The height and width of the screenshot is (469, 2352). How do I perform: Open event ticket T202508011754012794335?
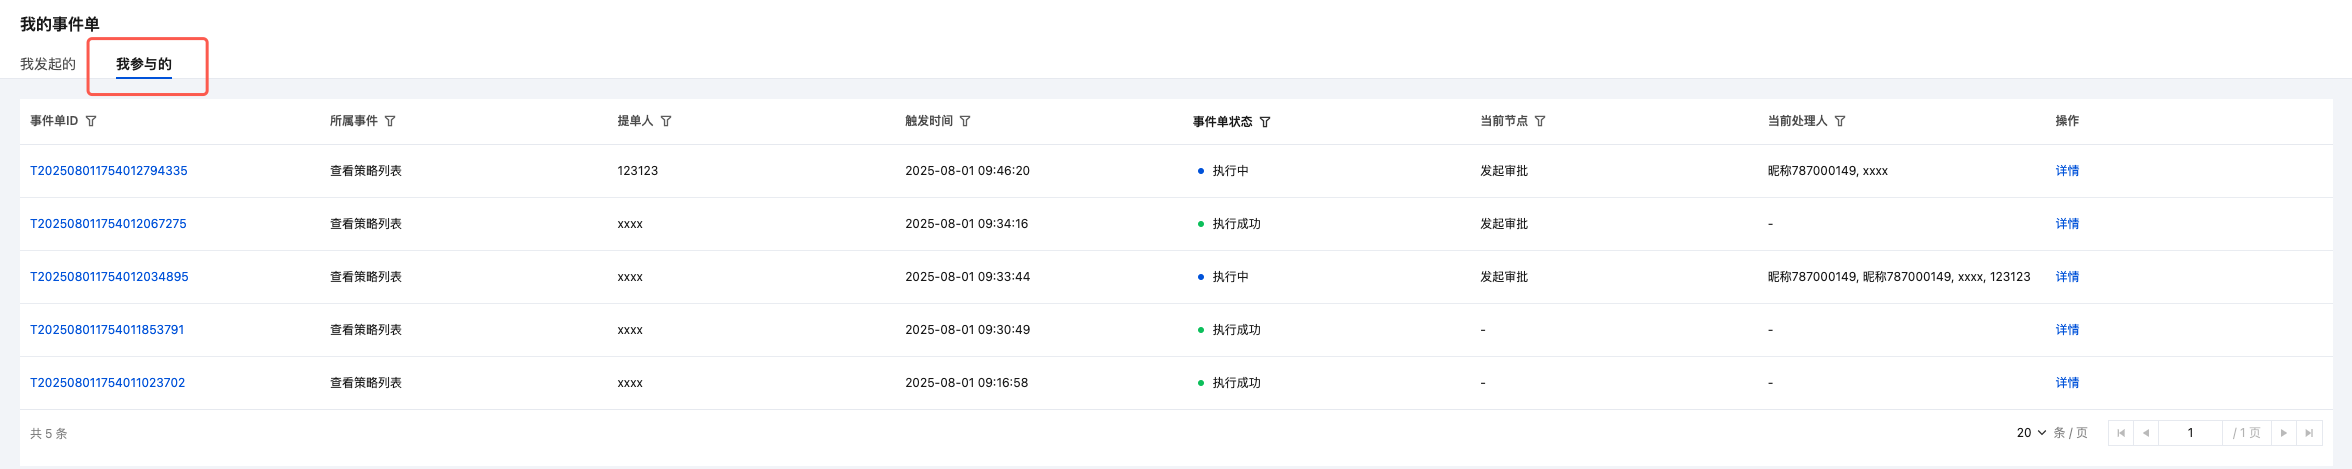109,171
